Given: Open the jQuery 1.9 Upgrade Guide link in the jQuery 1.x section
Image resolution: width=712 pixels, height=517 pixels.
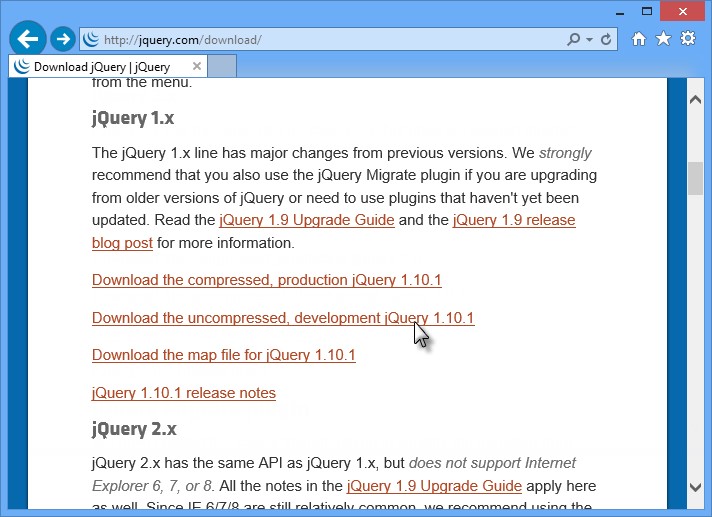Looking at the screenshot, I should coord(306,220).
